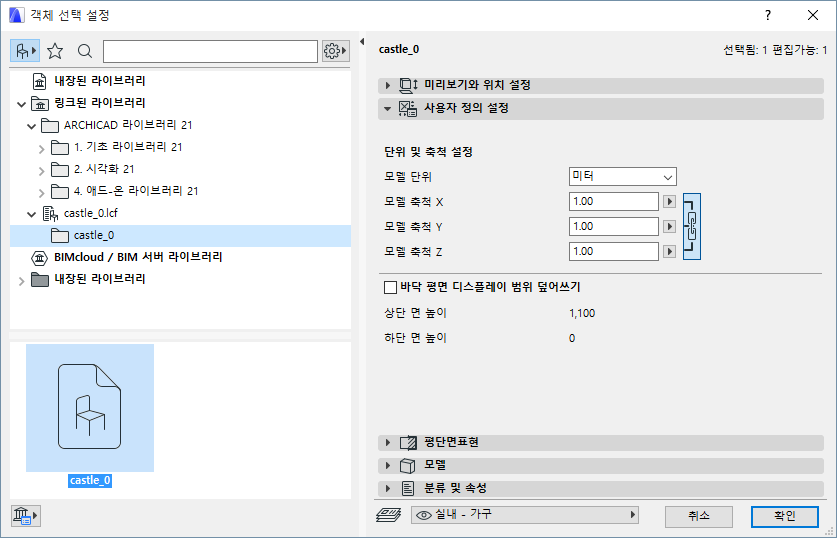Click the 상단 면 높이 value 1,100
This screenshot has height=538, width=837.
(x=582, y=313)
